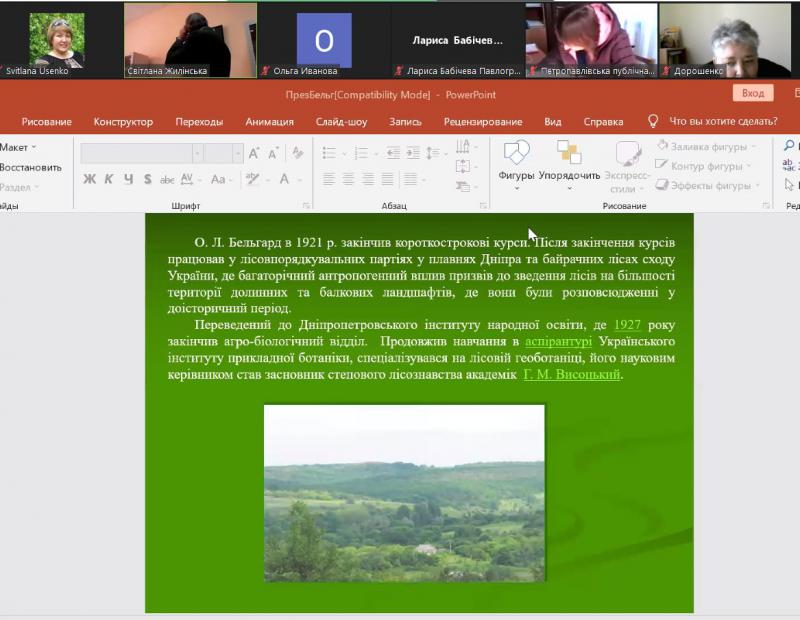Select the landscape photo on the slide
Screen dimensions: 800x620
404,493
